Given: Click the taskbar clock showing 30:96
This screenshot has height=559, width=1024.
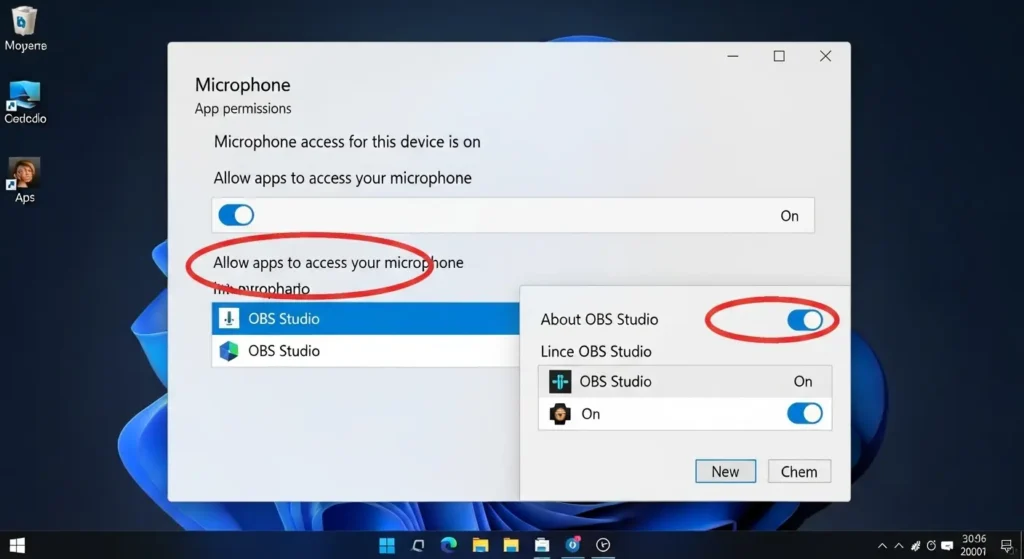Looking at the screenshot, I should (973, 545).
